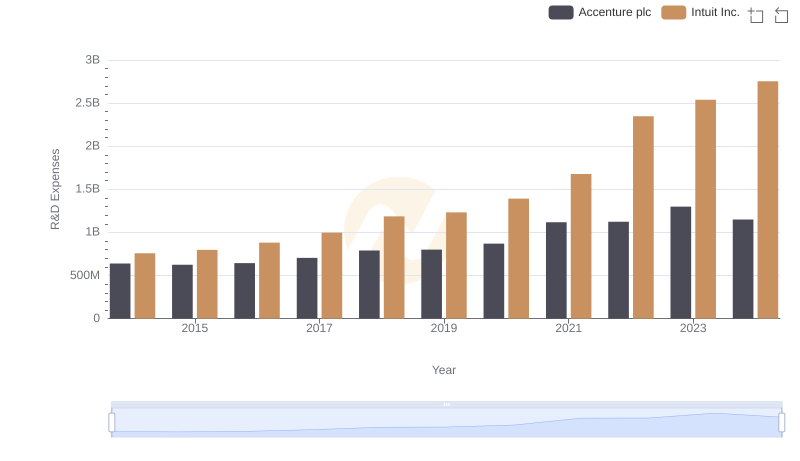Select the 2019 Accenture bar
This screenshot has height=461, width=800.
pyautogui.click(x=431, y=284)
